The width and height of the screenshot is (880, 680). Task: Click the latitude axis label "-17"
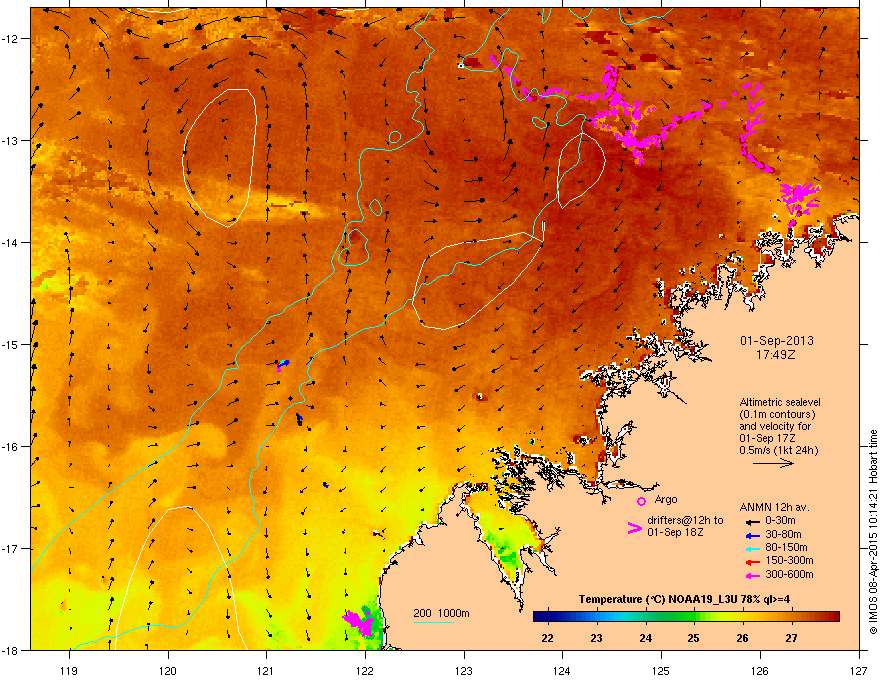click(x=10, y=549)
